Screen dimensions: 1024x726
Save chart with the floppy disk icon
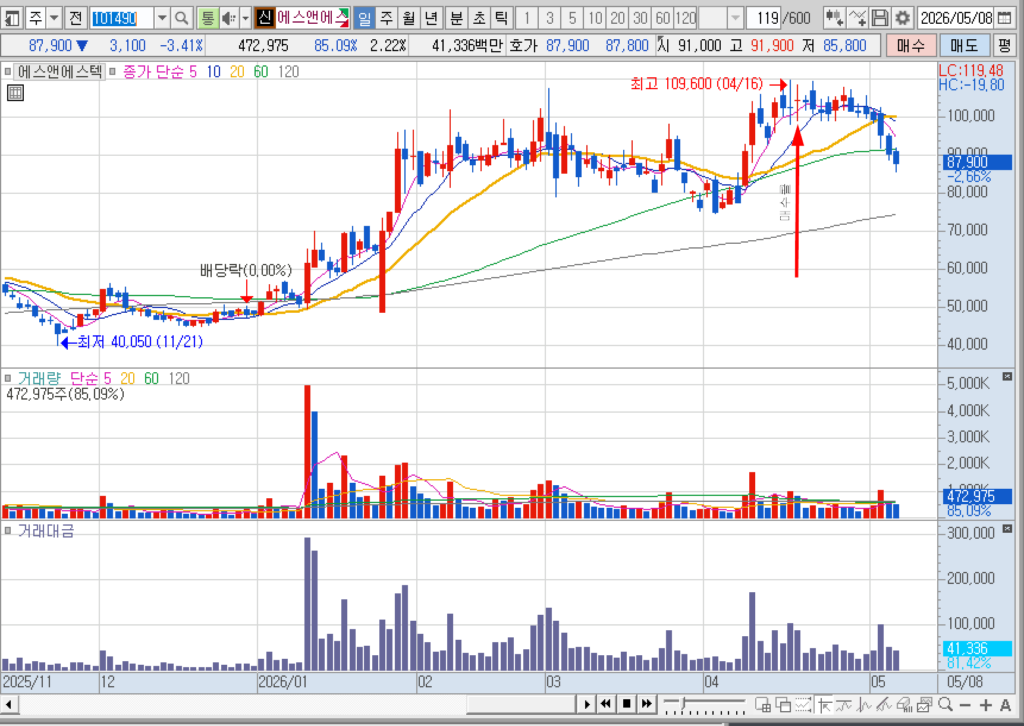pyautogui.click(x=880, y=18)
